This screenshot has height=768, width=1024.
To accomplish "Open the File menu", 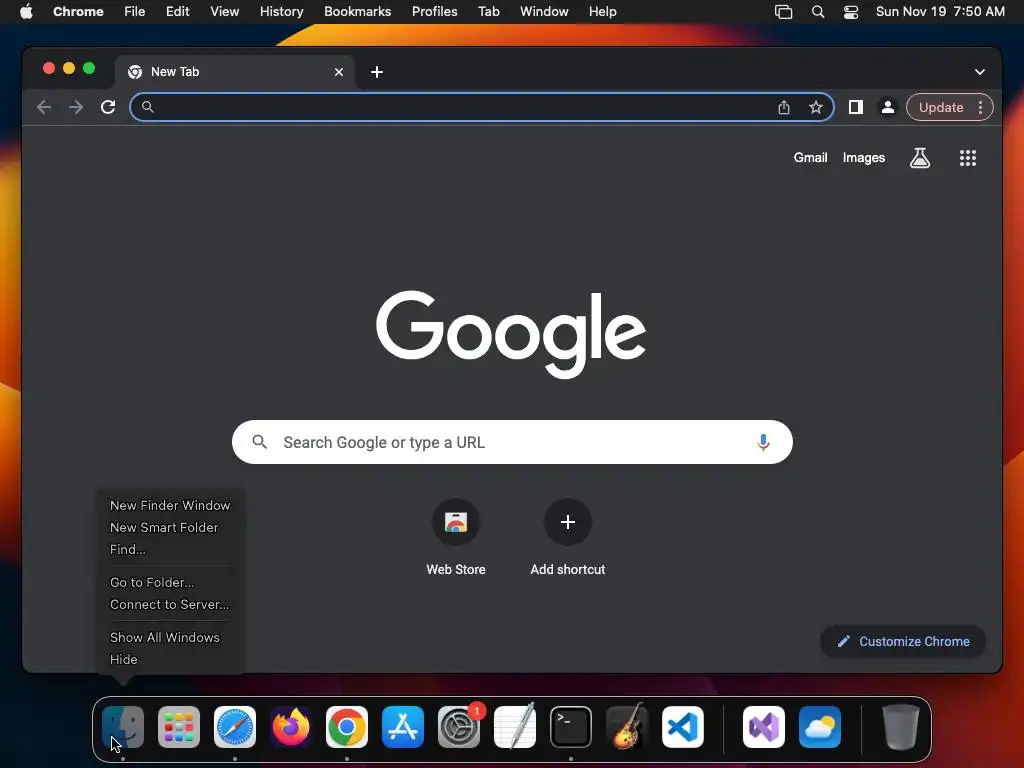I will tap(135, 11).
